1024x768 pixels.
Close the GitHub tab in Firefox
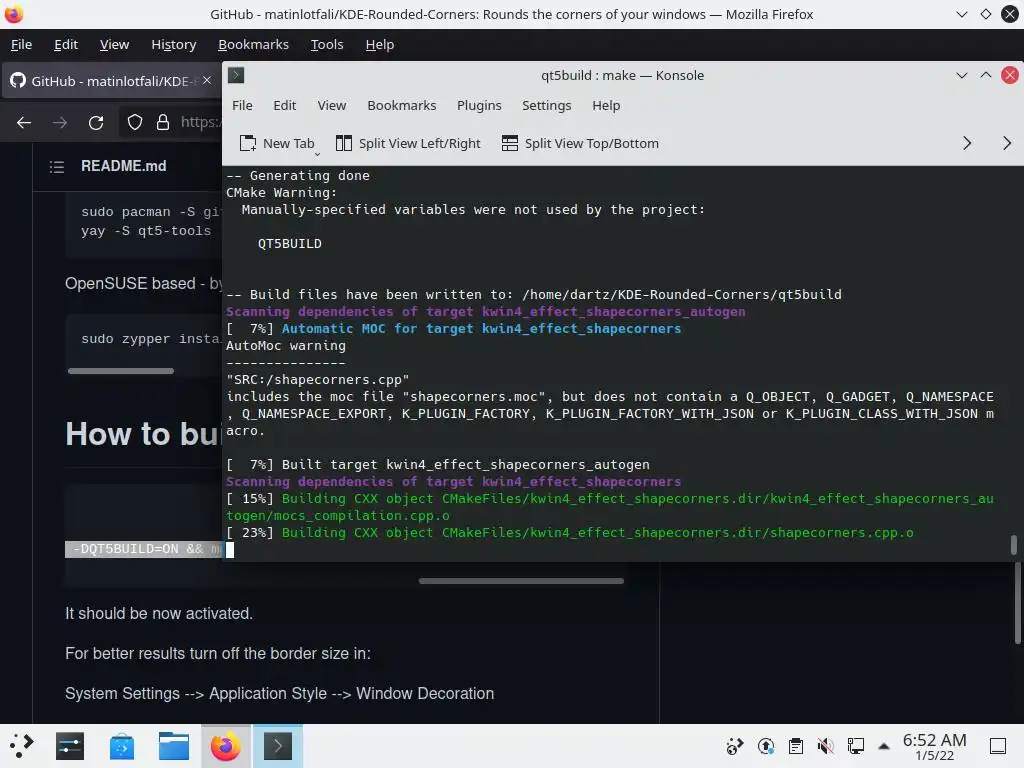click(206, 80)
